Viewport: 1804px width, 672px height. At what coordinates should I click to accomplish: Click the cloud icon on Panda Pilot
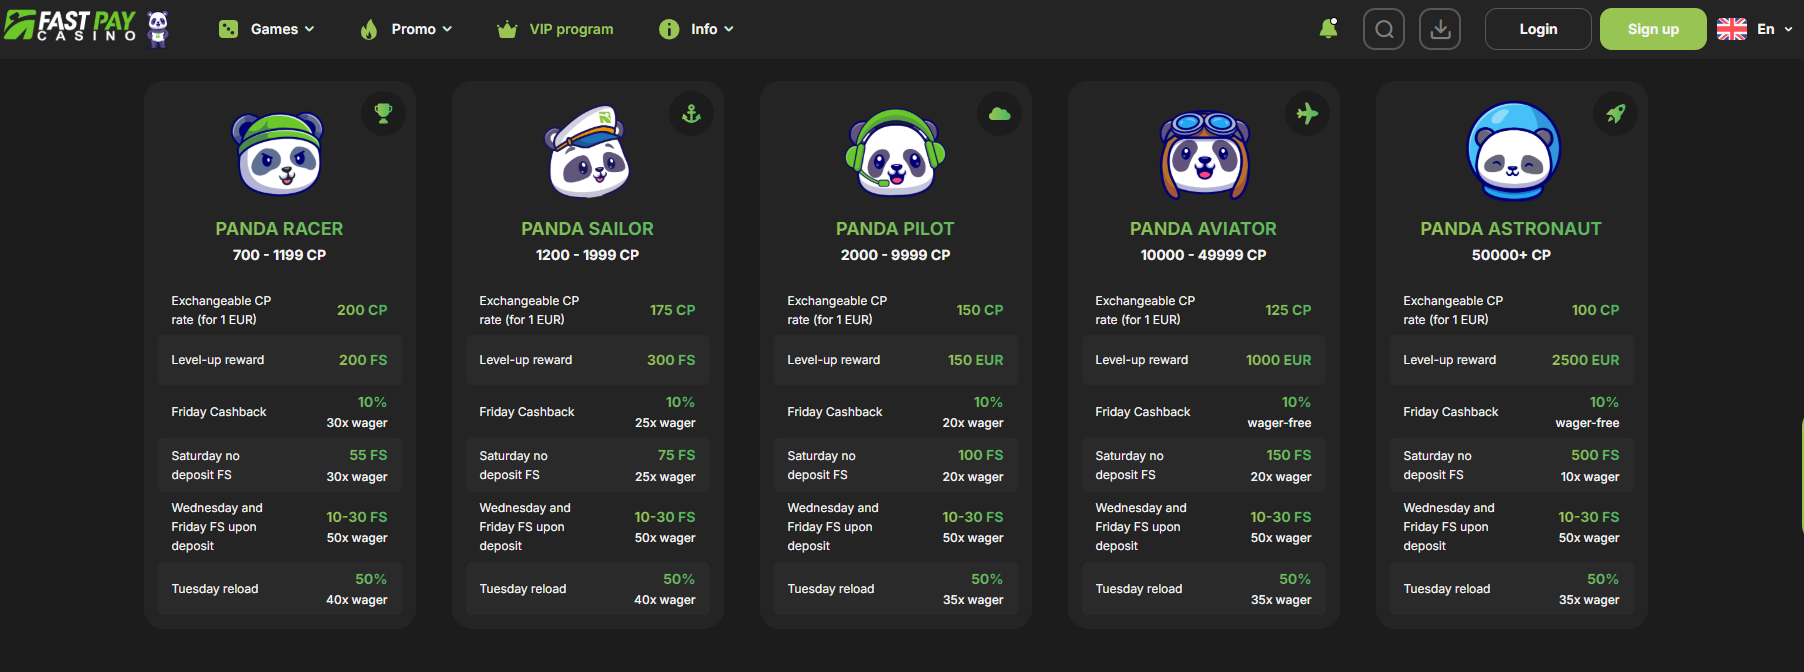click(999, 114)
